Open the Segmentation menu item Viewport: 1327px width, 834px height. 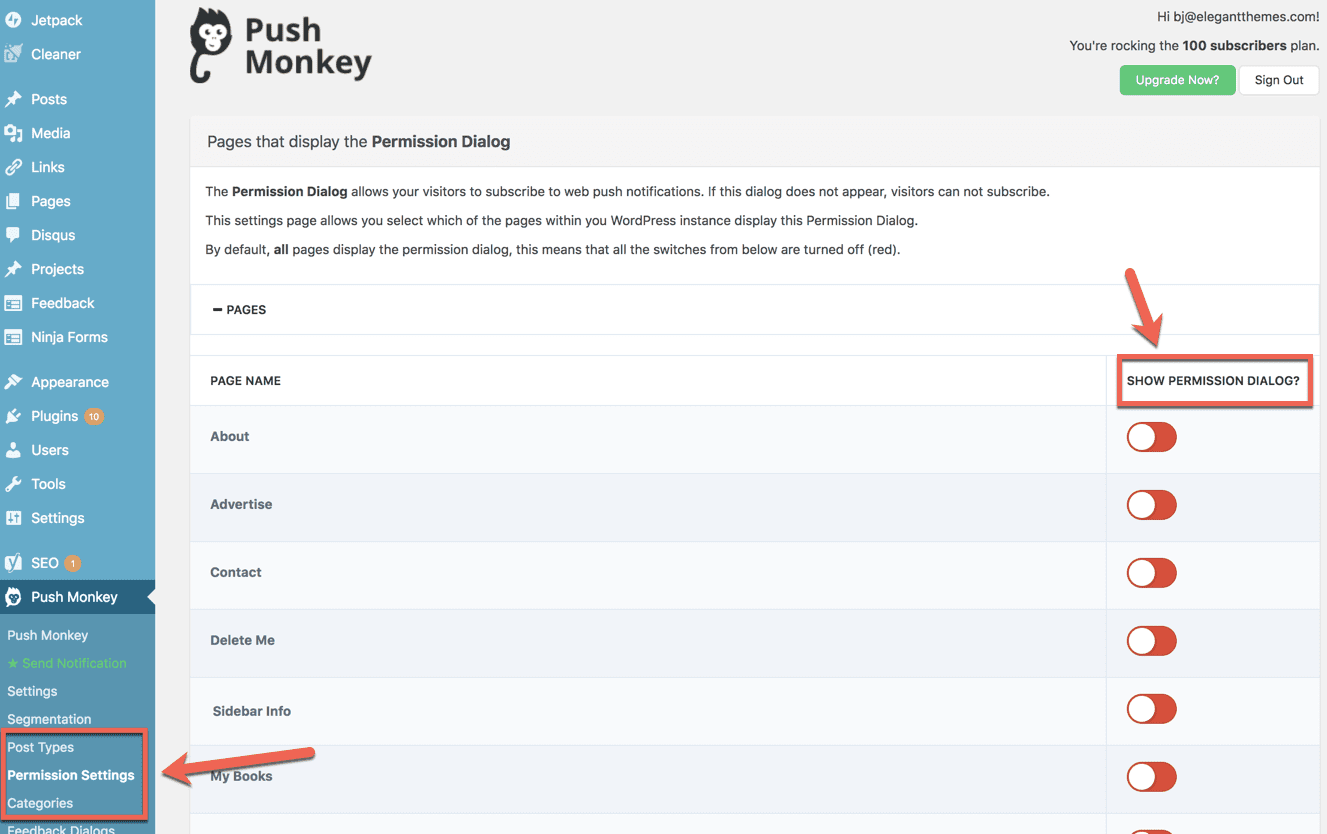click(47, 719)
